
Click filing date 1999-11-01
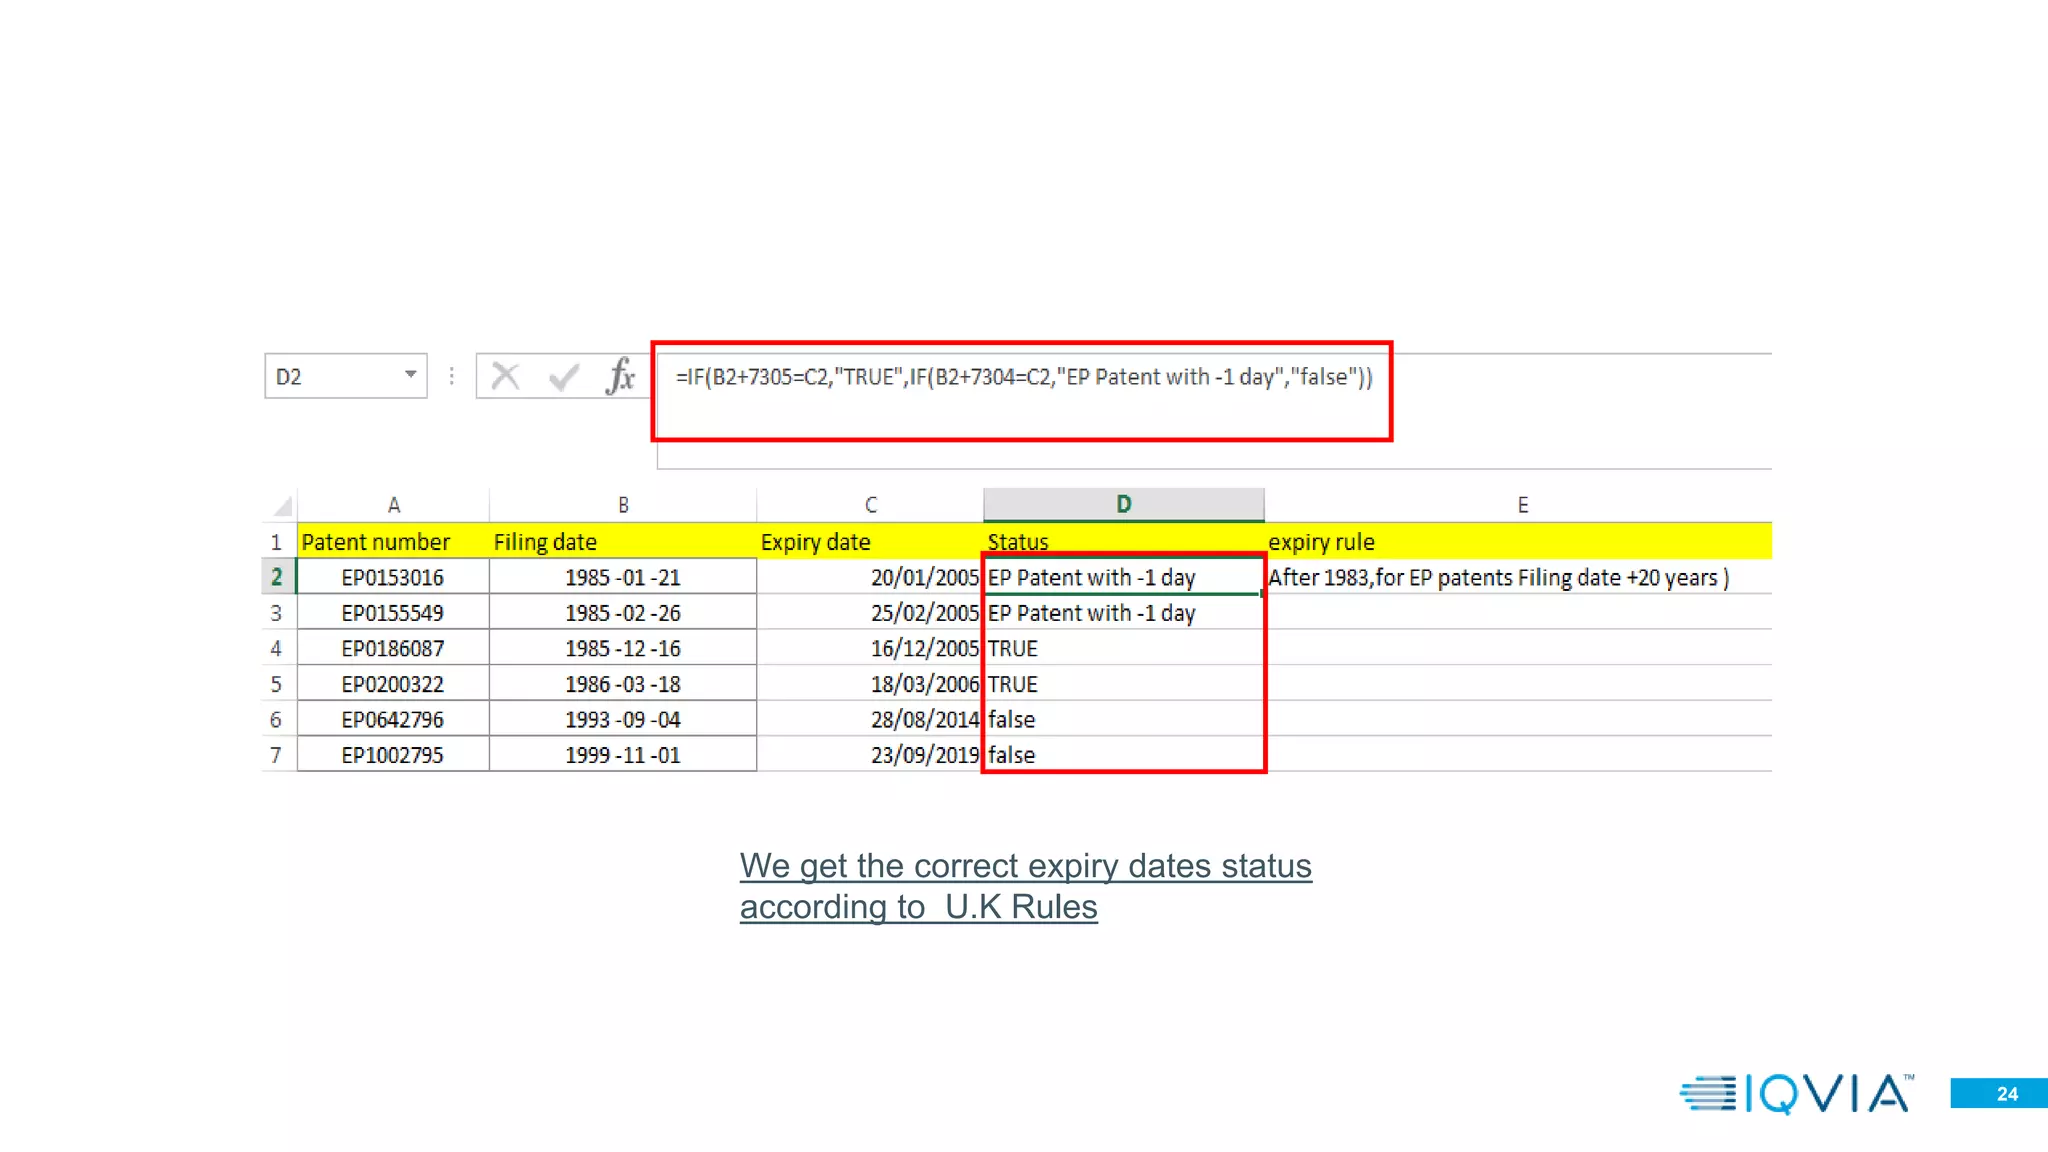pos(623,755)
